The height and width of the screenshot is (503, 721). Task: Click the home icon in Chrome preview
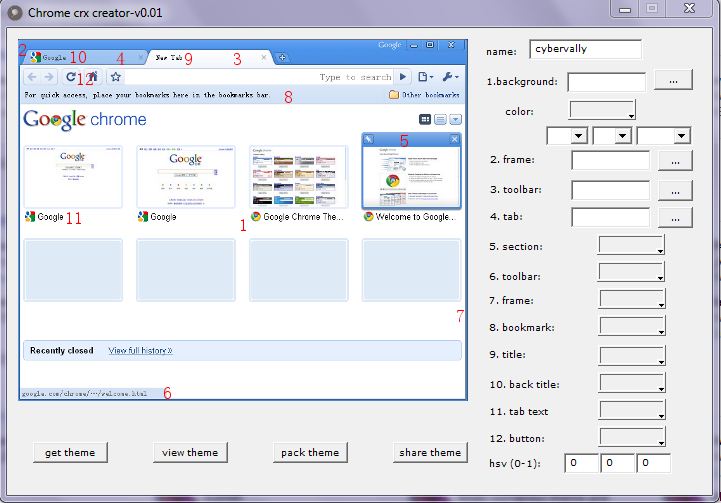[x=93, y=77]
